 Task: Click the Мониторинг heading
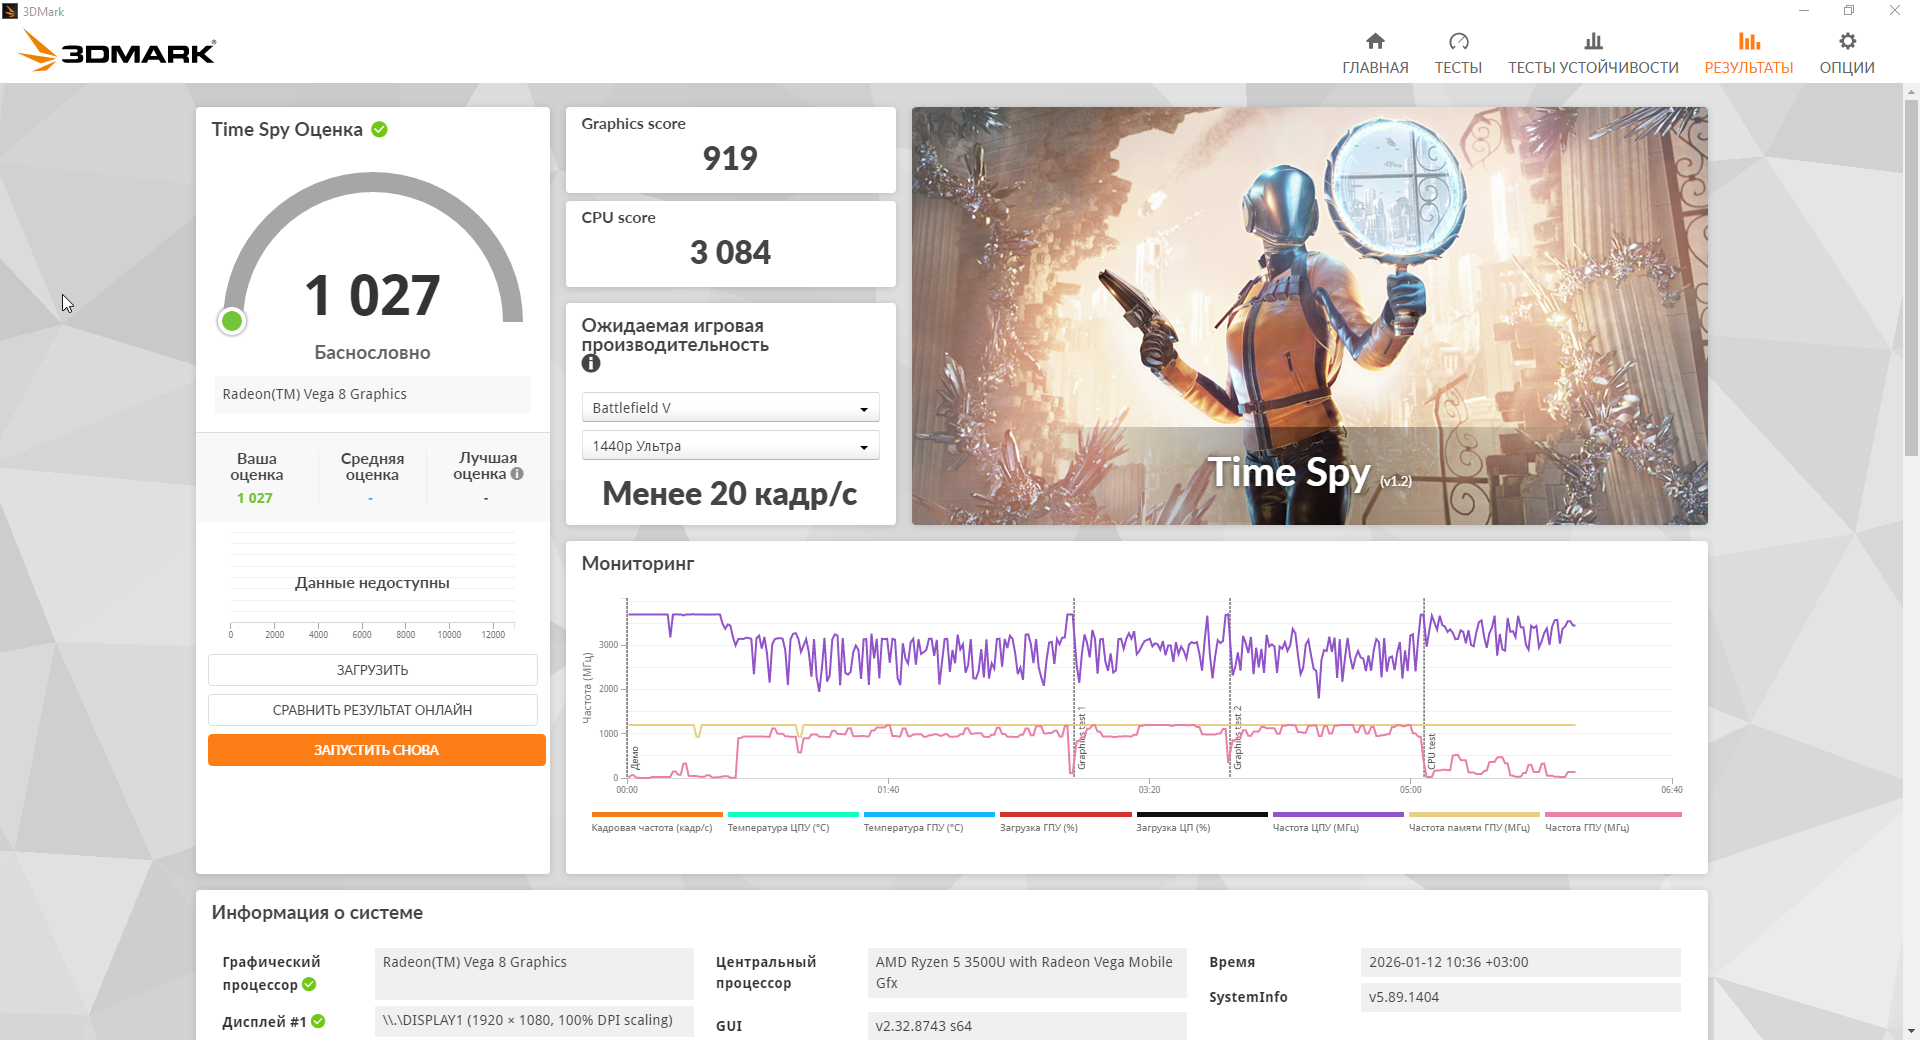point(638,564)
